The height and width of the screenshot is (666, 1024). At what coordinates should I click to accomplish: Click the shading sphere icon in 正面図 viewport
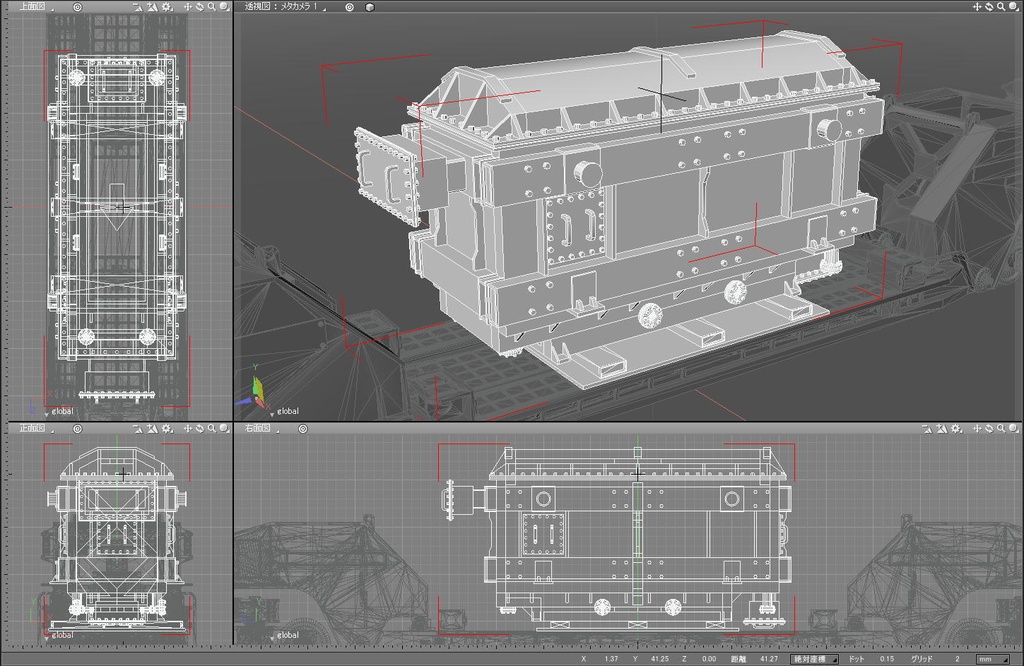[224, 428]
